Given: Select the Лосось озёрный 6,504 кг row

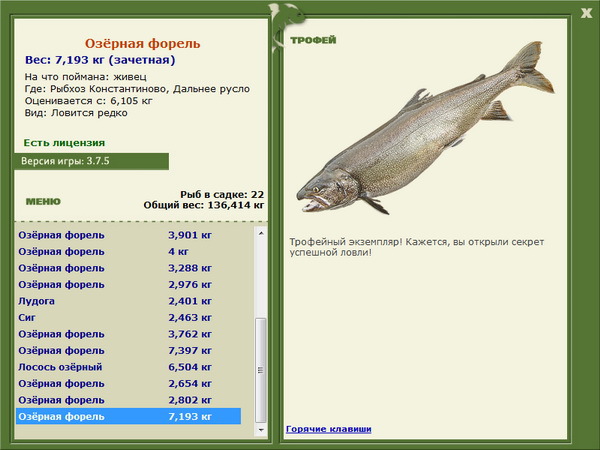Looking at the screenshot, I should [x=129, y=367].
